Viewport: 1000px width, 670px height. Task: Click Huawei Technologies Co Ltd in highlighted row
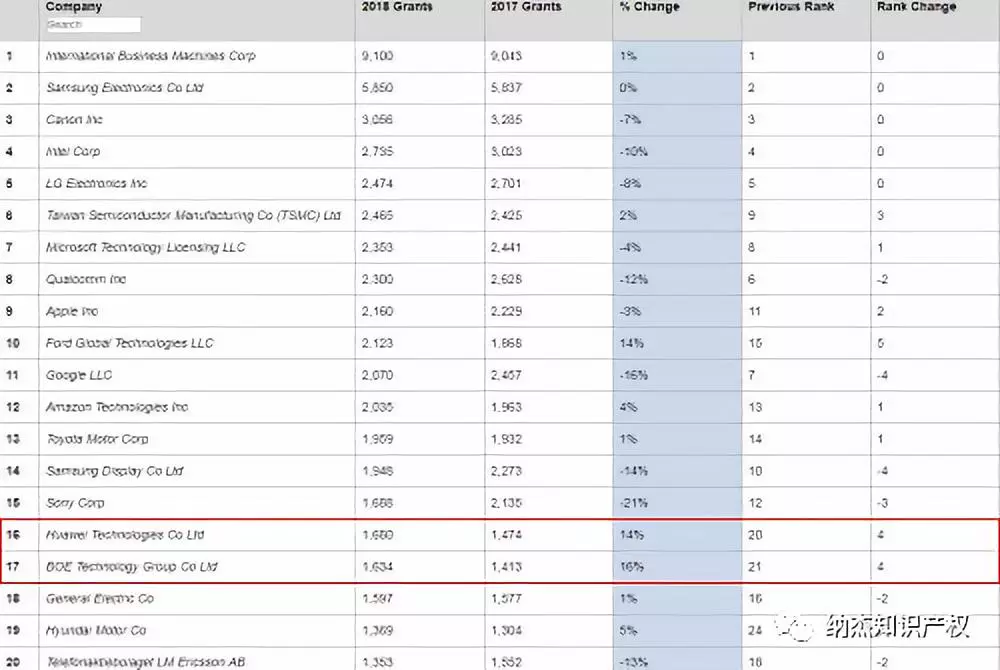coord(125,535)
